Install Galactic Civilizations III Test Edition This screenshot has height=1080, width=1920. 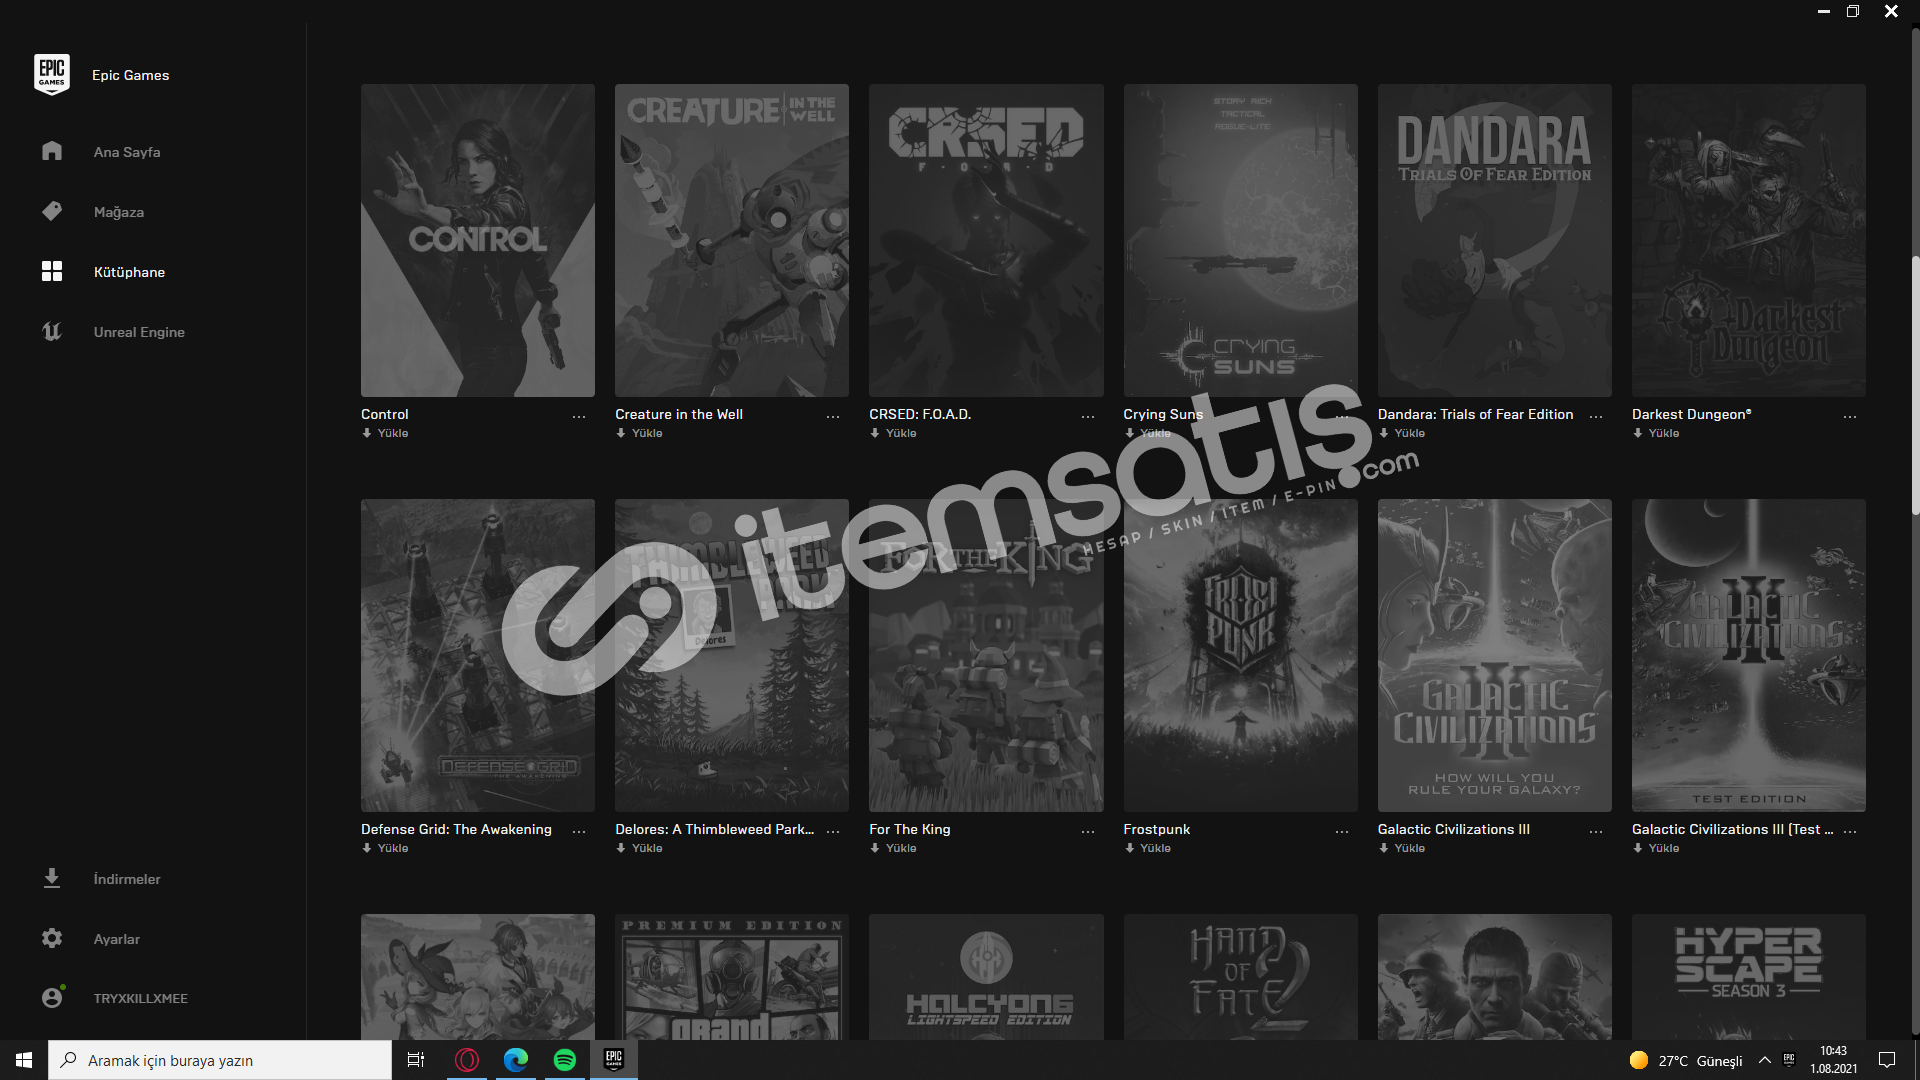pyautogui.click(x=1656, y=848)
